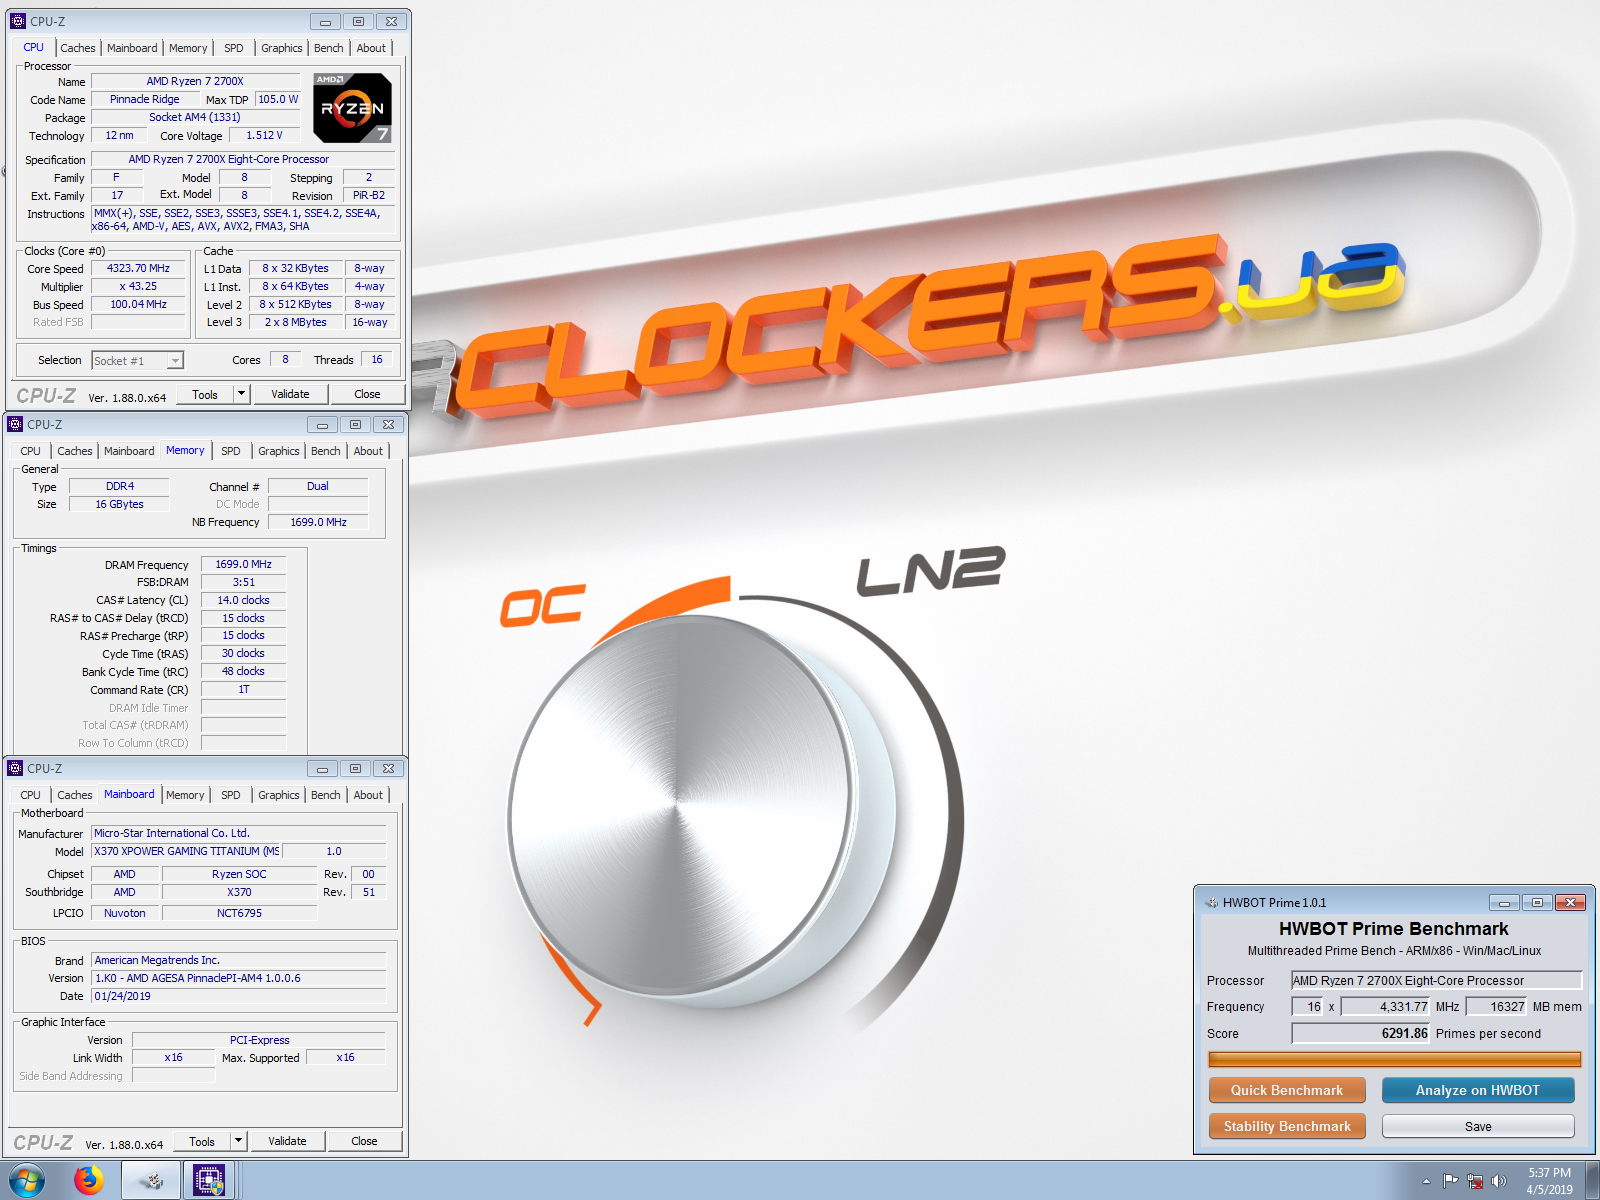Click the Core Voltage 1.512 V value
Image resolution: width=1600 pixels, height=1200 pixels.
(265, 135)
